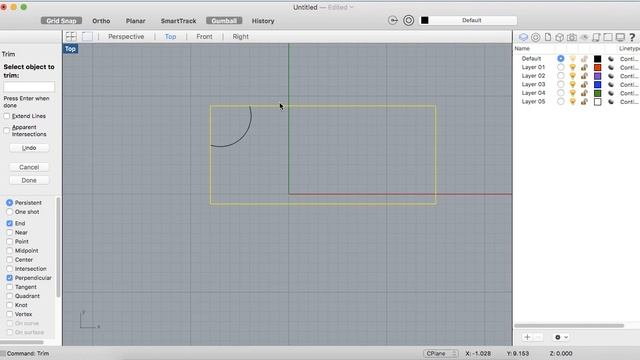Toggle the lightbulb for Layer 03
This screenshot has height=360, width=640.
tap(573, 84)
